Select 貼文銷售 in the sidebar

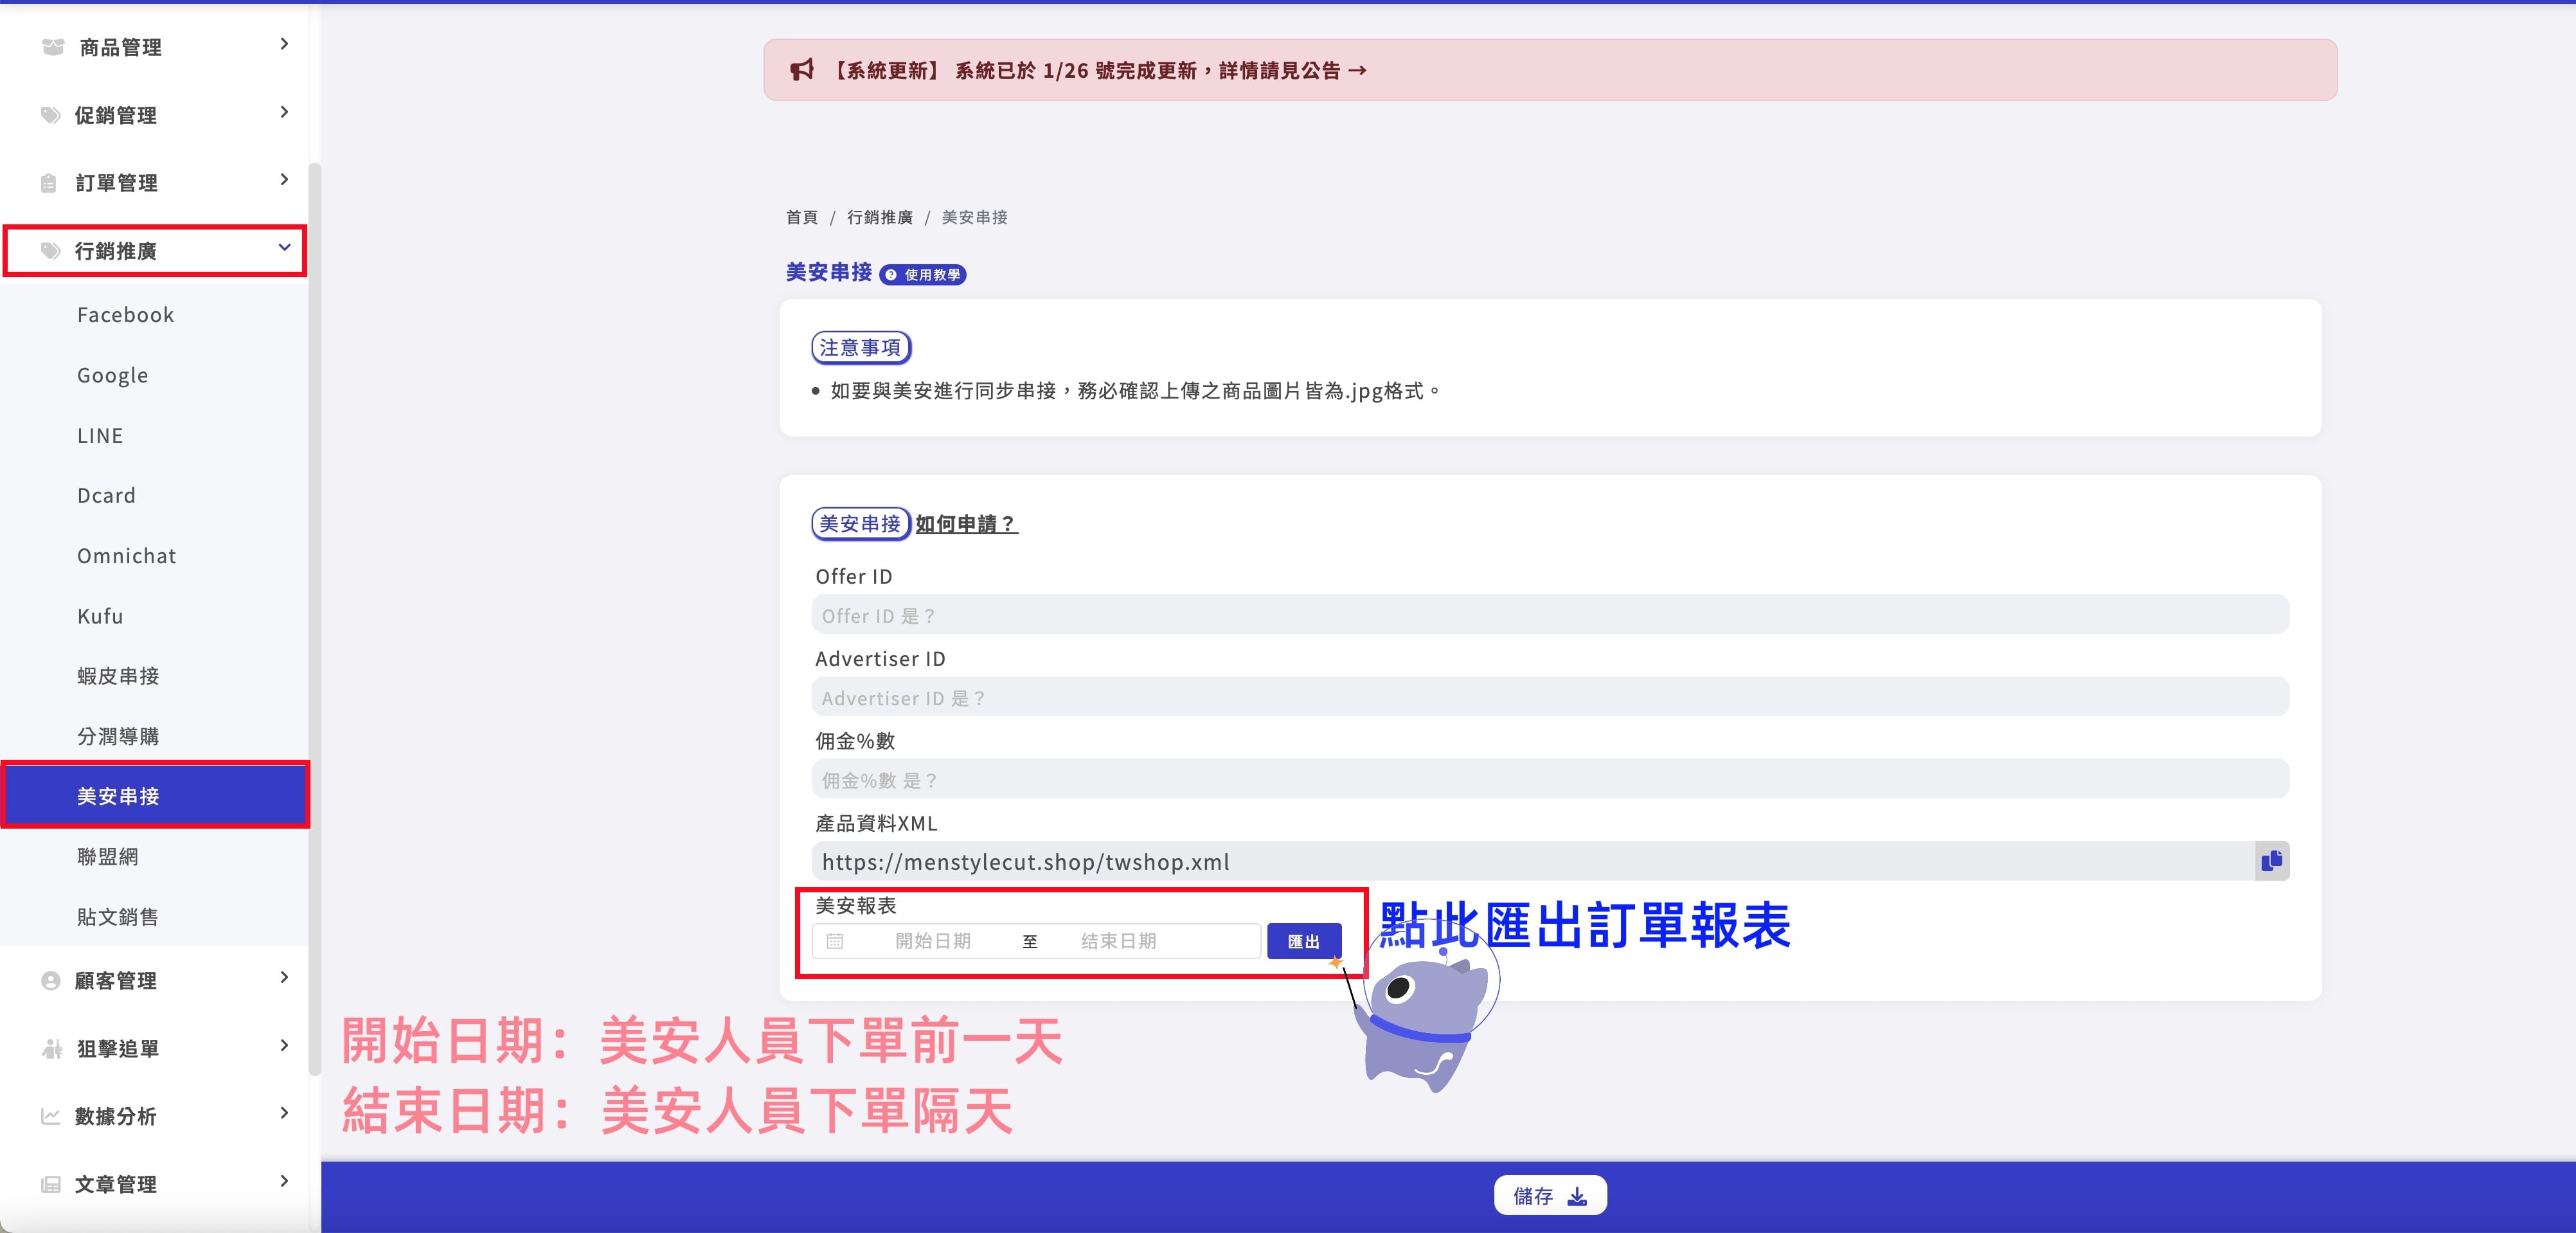point(155,917)
